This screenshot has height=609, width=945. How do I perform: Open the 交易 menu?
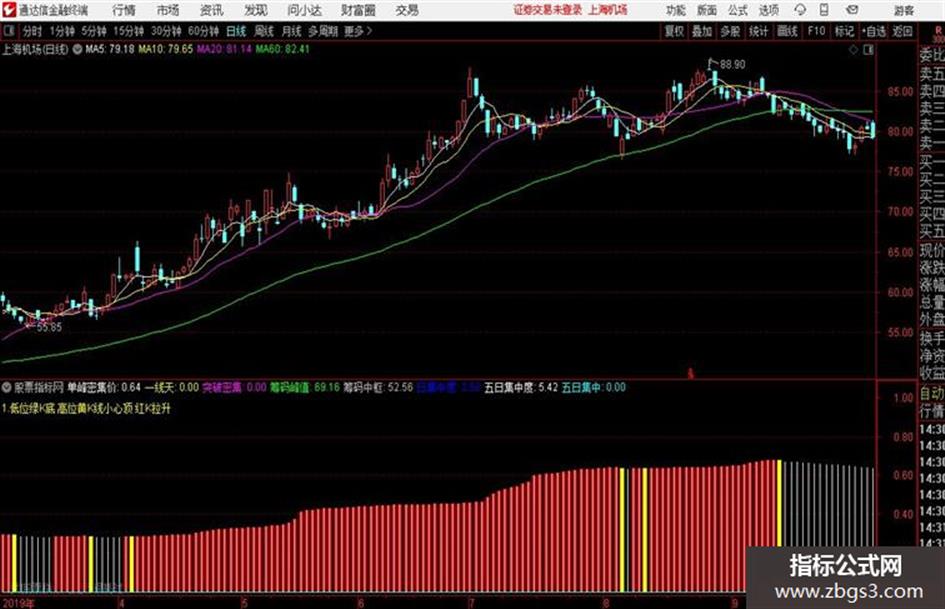coord(407,10)
